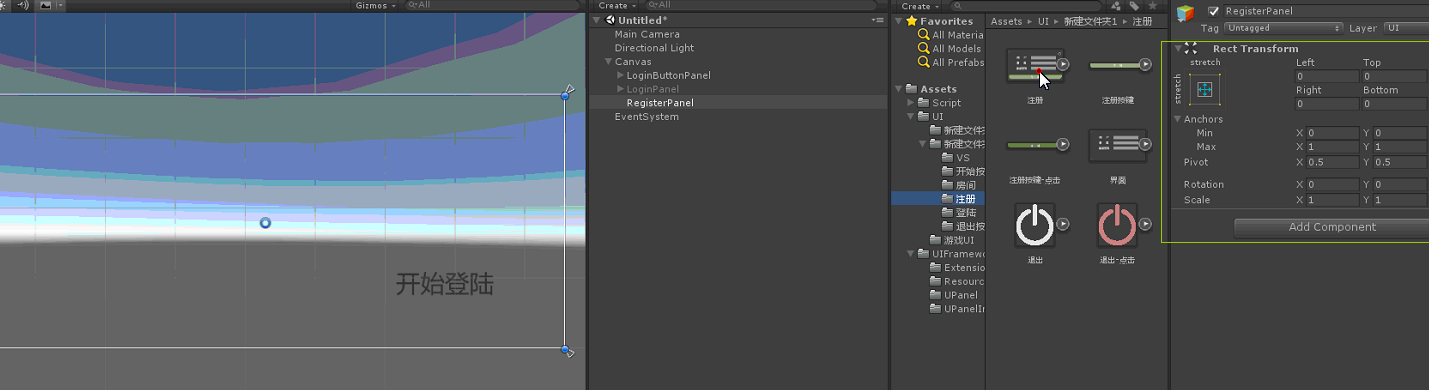Click Save search star icon in Project
This screenshot has height=390, width=1429.
[x=1152, y=5]
